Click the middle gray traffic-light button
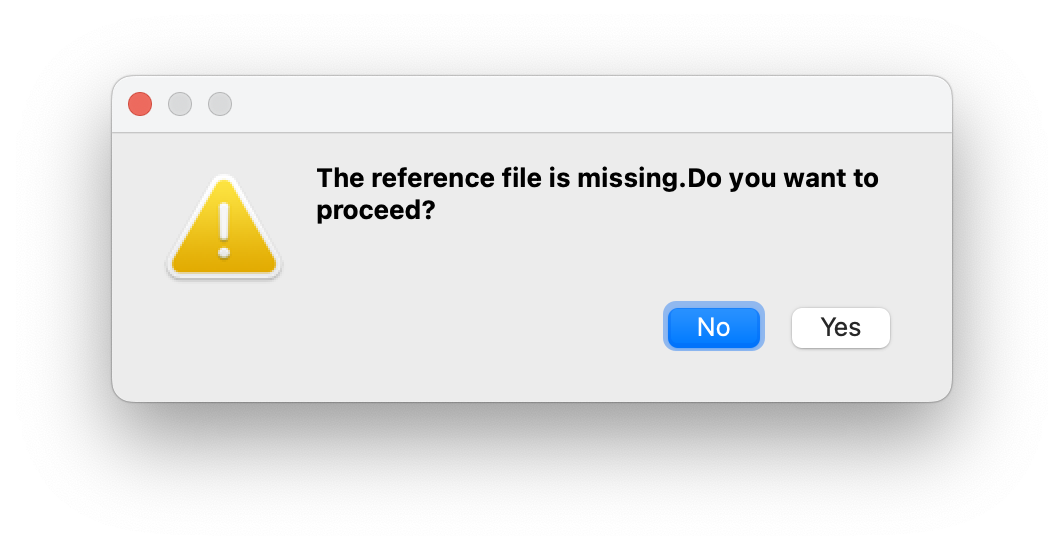The image size is (1064, 550). [180, 104]
